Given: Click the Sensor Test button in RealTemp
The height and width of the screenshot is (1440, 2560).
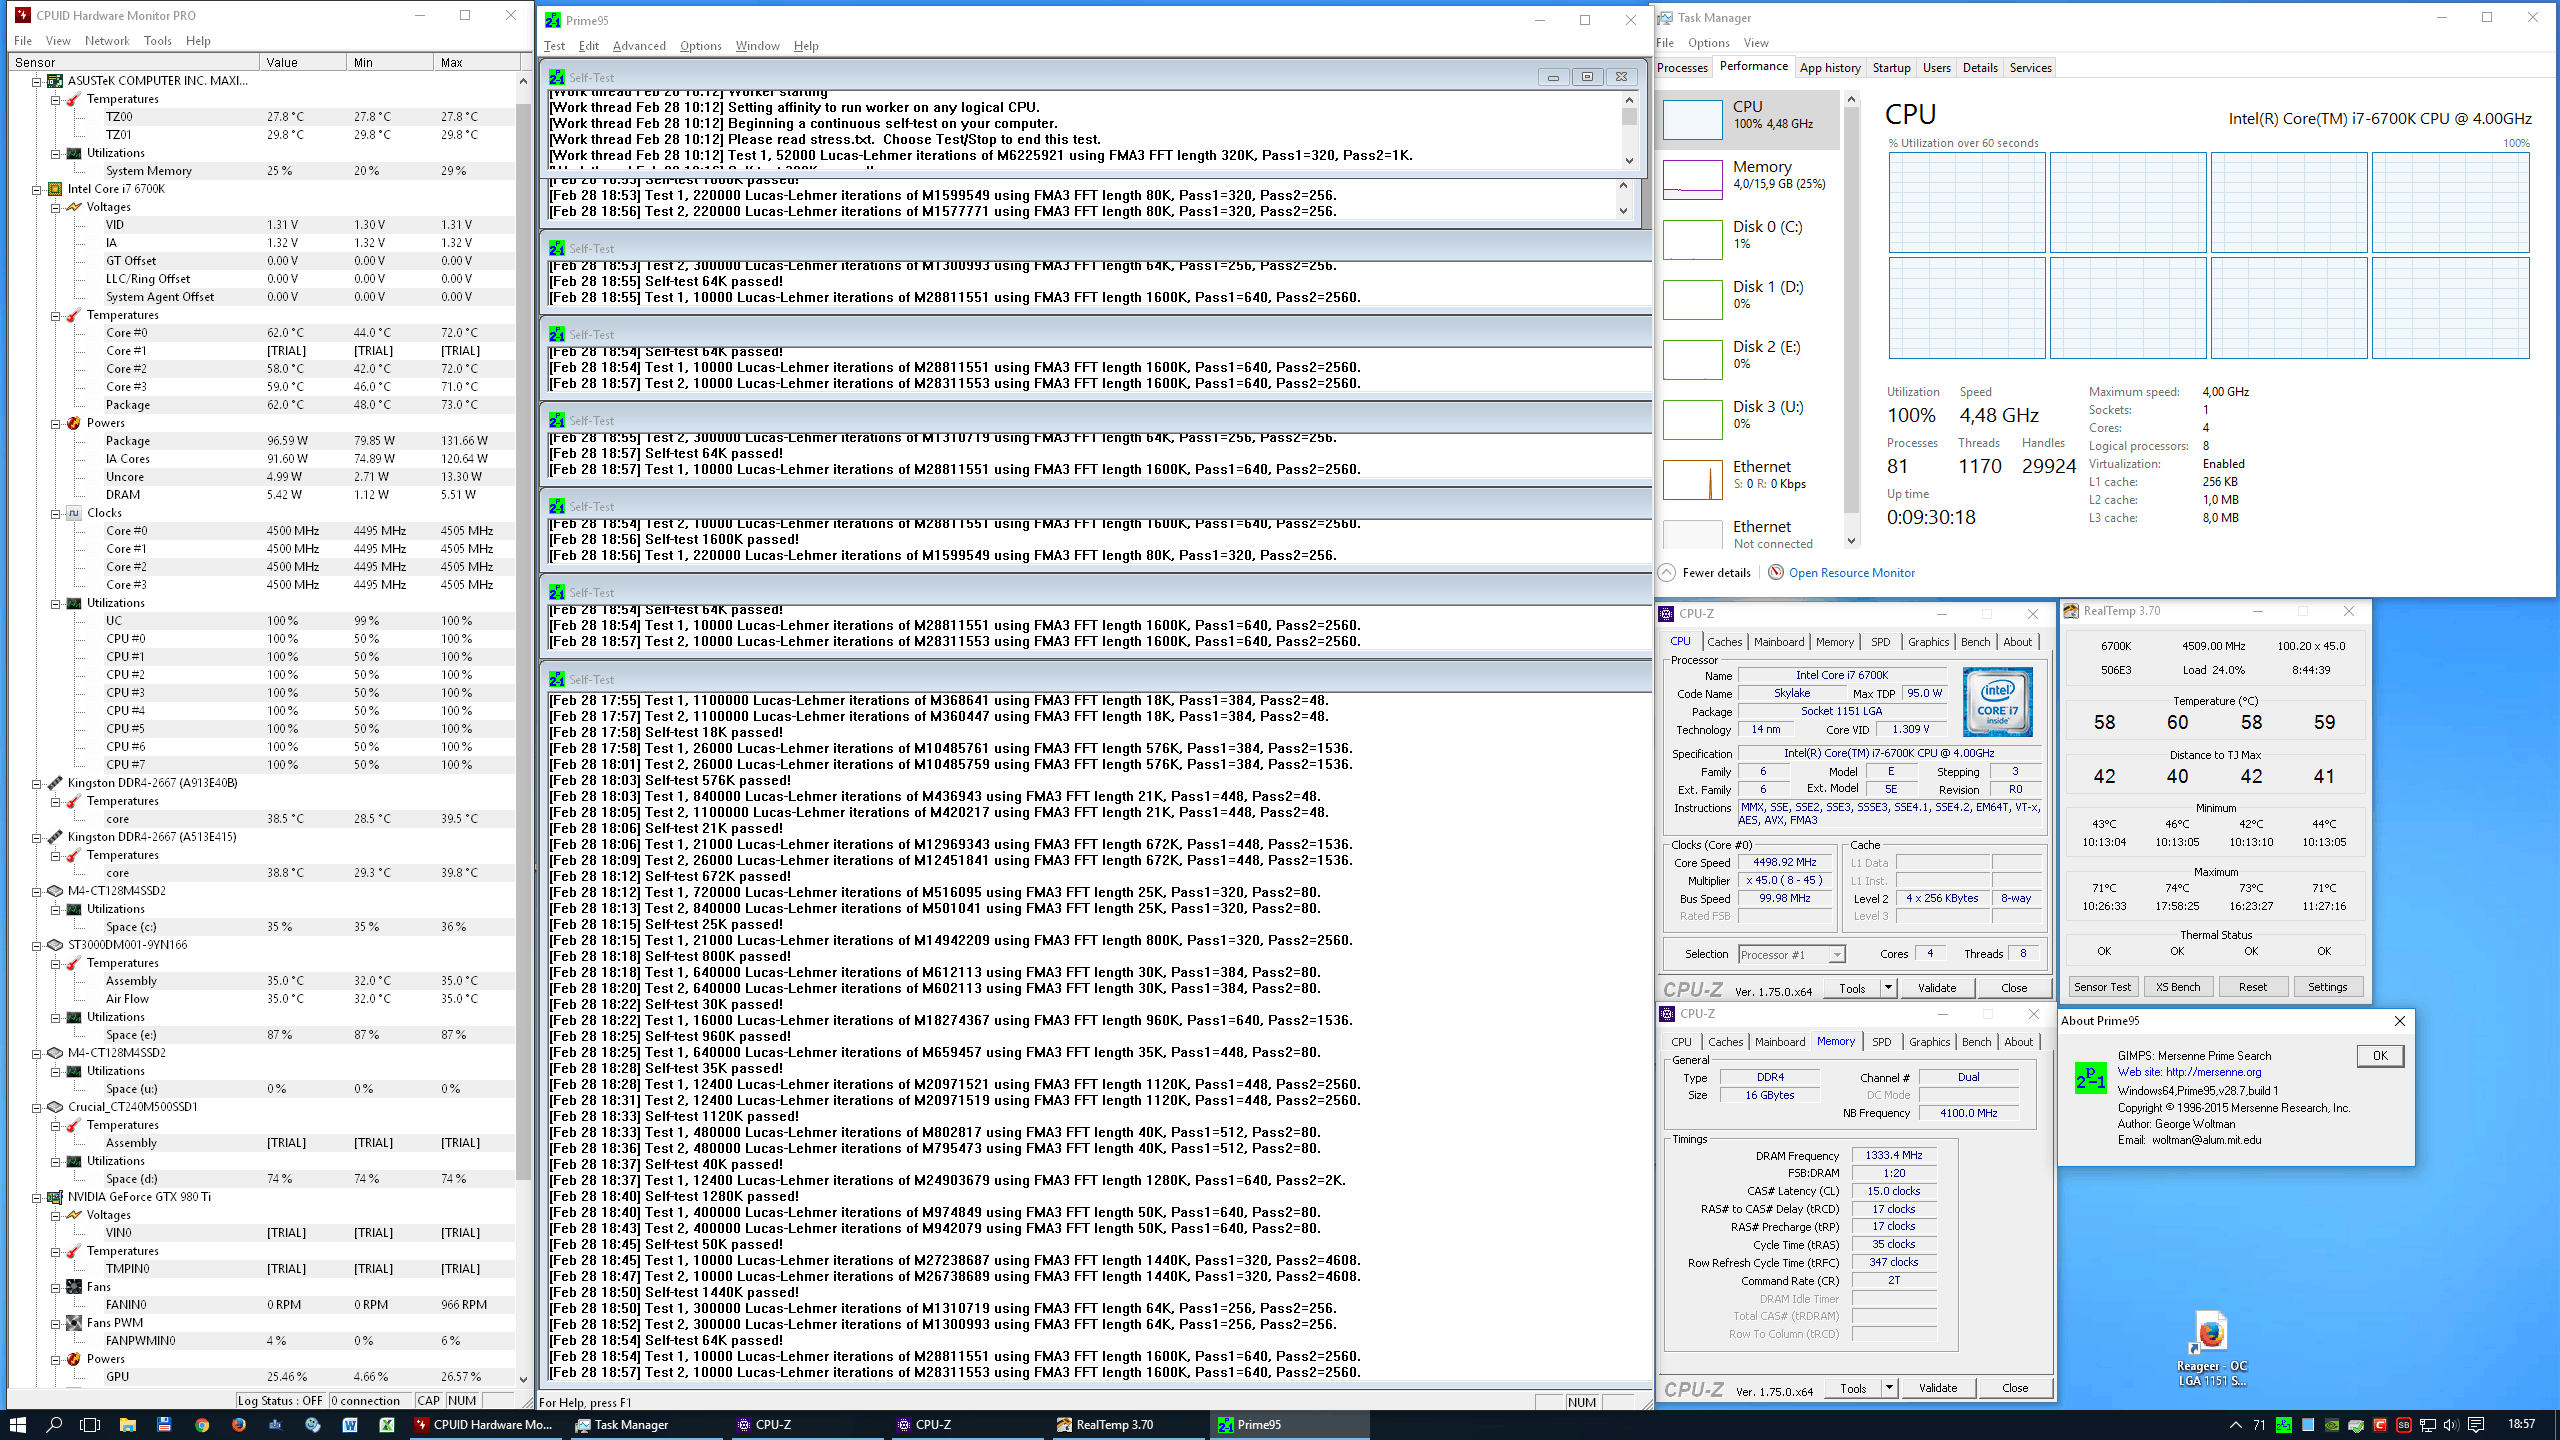Looking at the screenshot, I should click(x=2102, y=987).
